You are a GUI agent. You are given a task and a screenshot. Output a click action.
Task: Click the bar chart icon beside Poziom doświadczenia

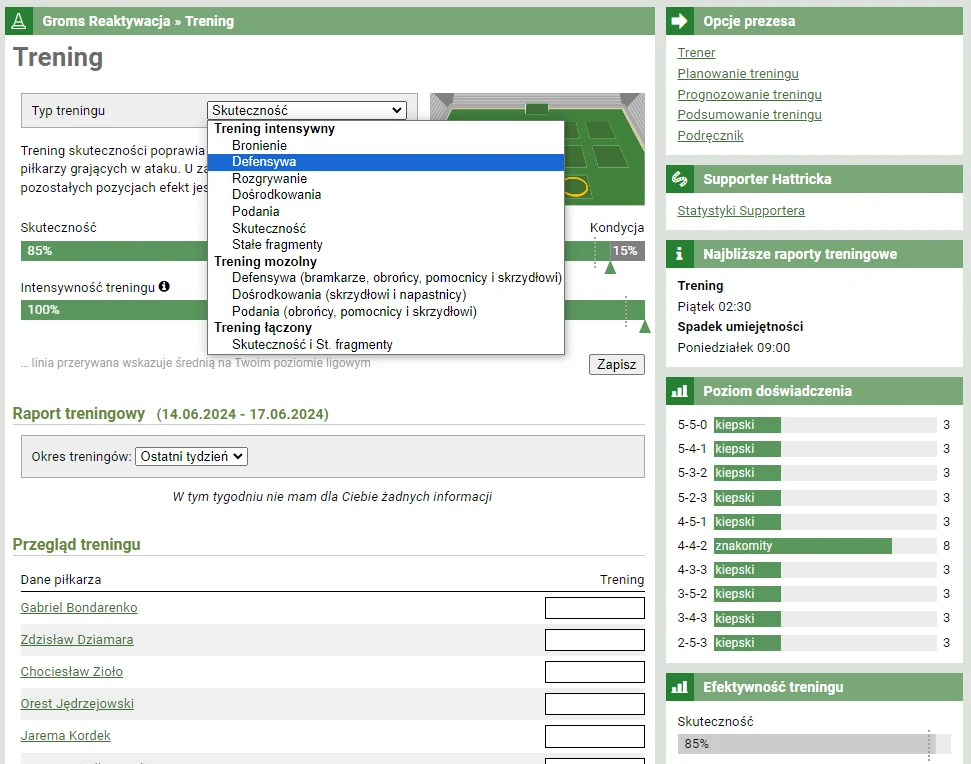(680, 391)
